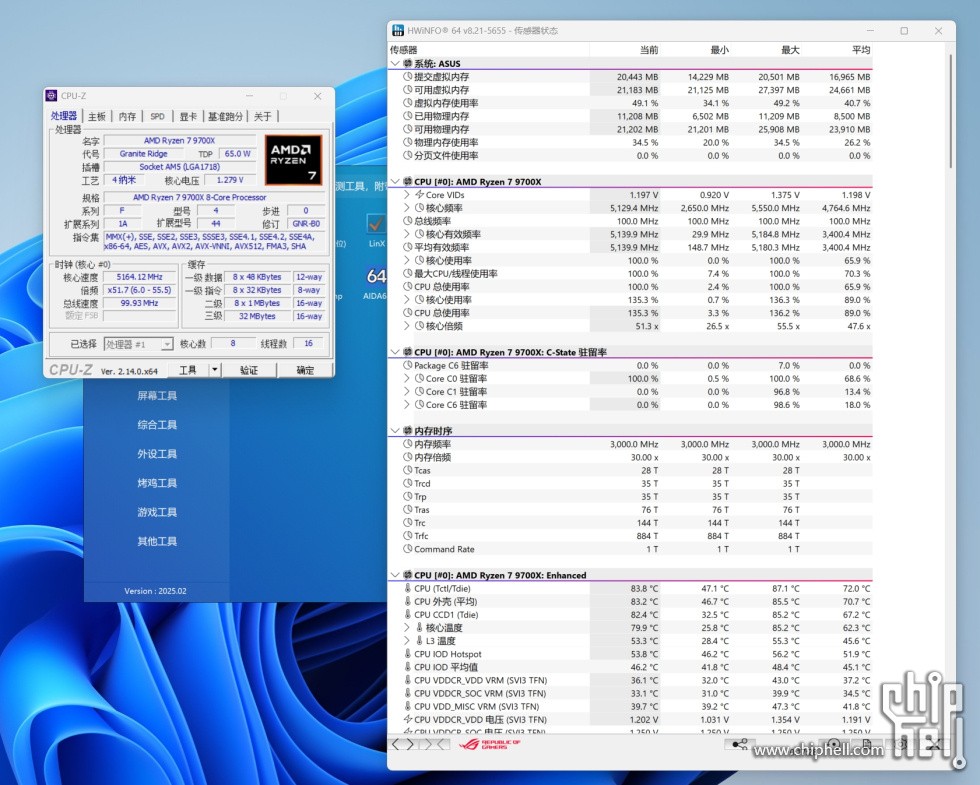
Task: Click the 验证 button in CPU-Z
Action: [249, 370]
